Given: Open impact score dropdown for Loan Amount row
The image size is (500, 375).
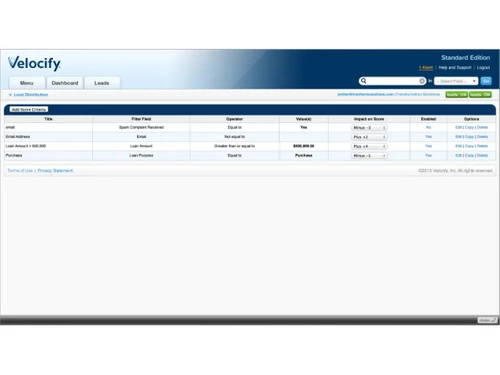Looking at the screenshot, I should click(x=369, y=146).
